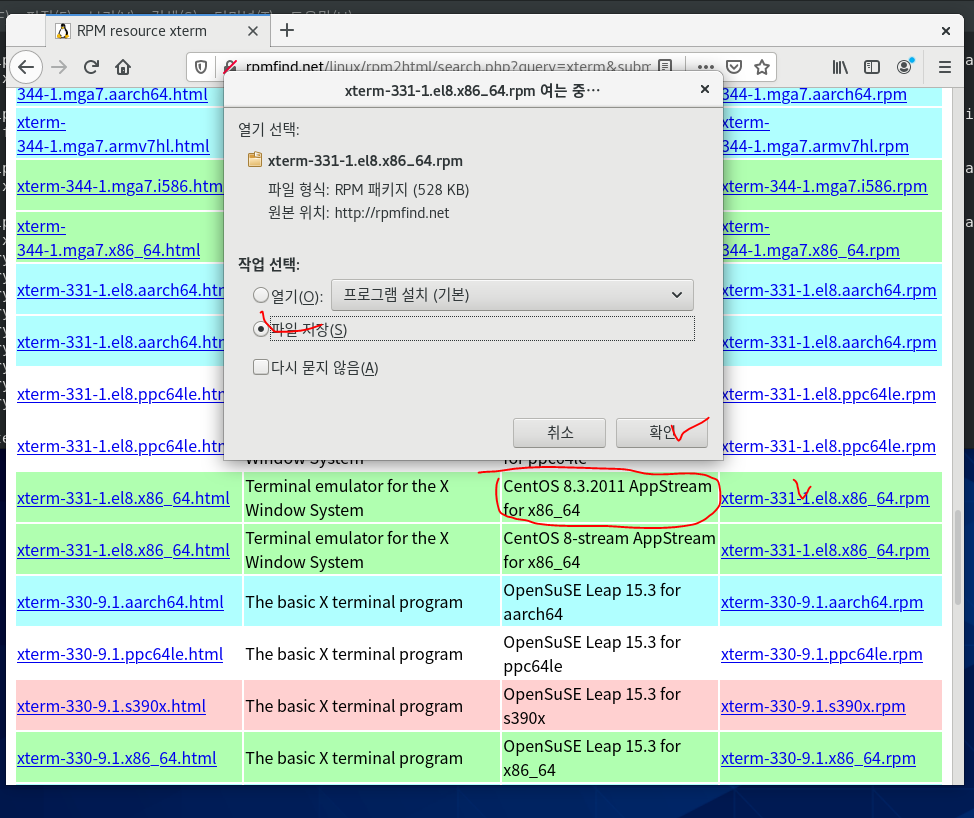Open the Firefox home page
Screen dimensions: 974x818
point(123,67)
